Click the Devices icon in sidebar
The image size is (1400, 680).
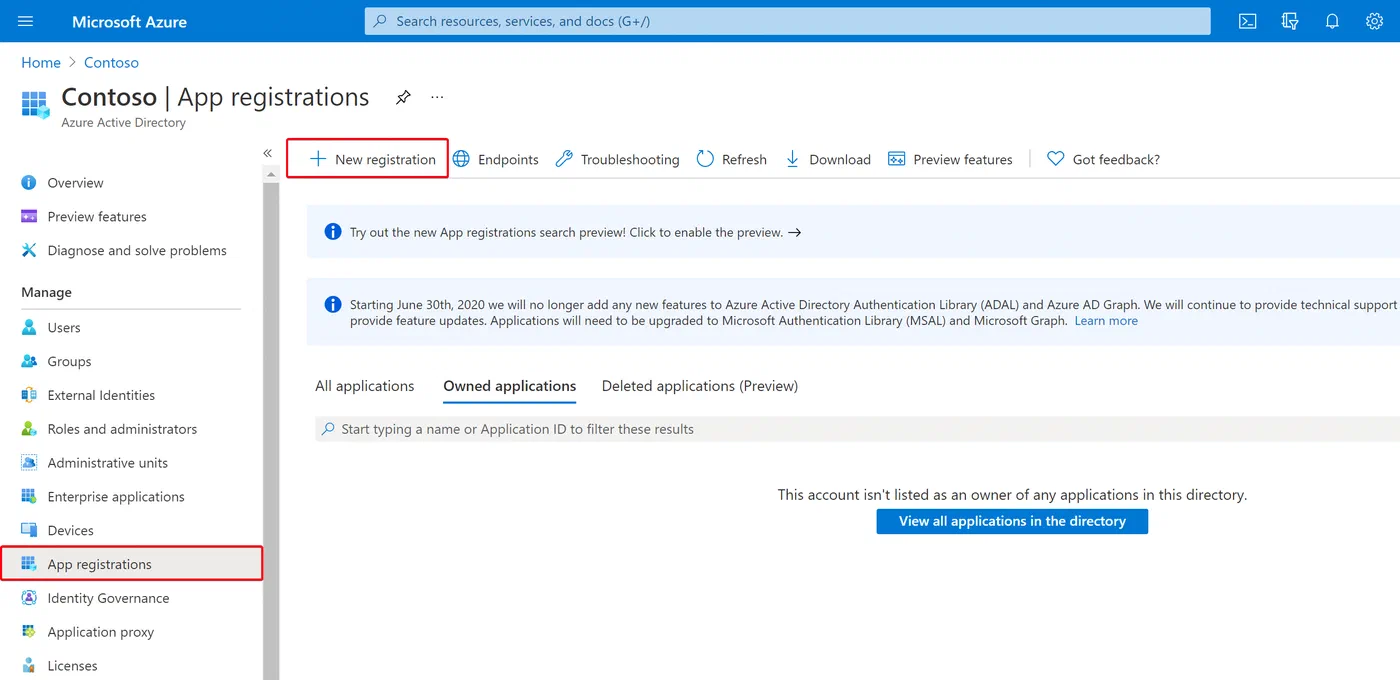pyautogui.click(x=29, y=530)
